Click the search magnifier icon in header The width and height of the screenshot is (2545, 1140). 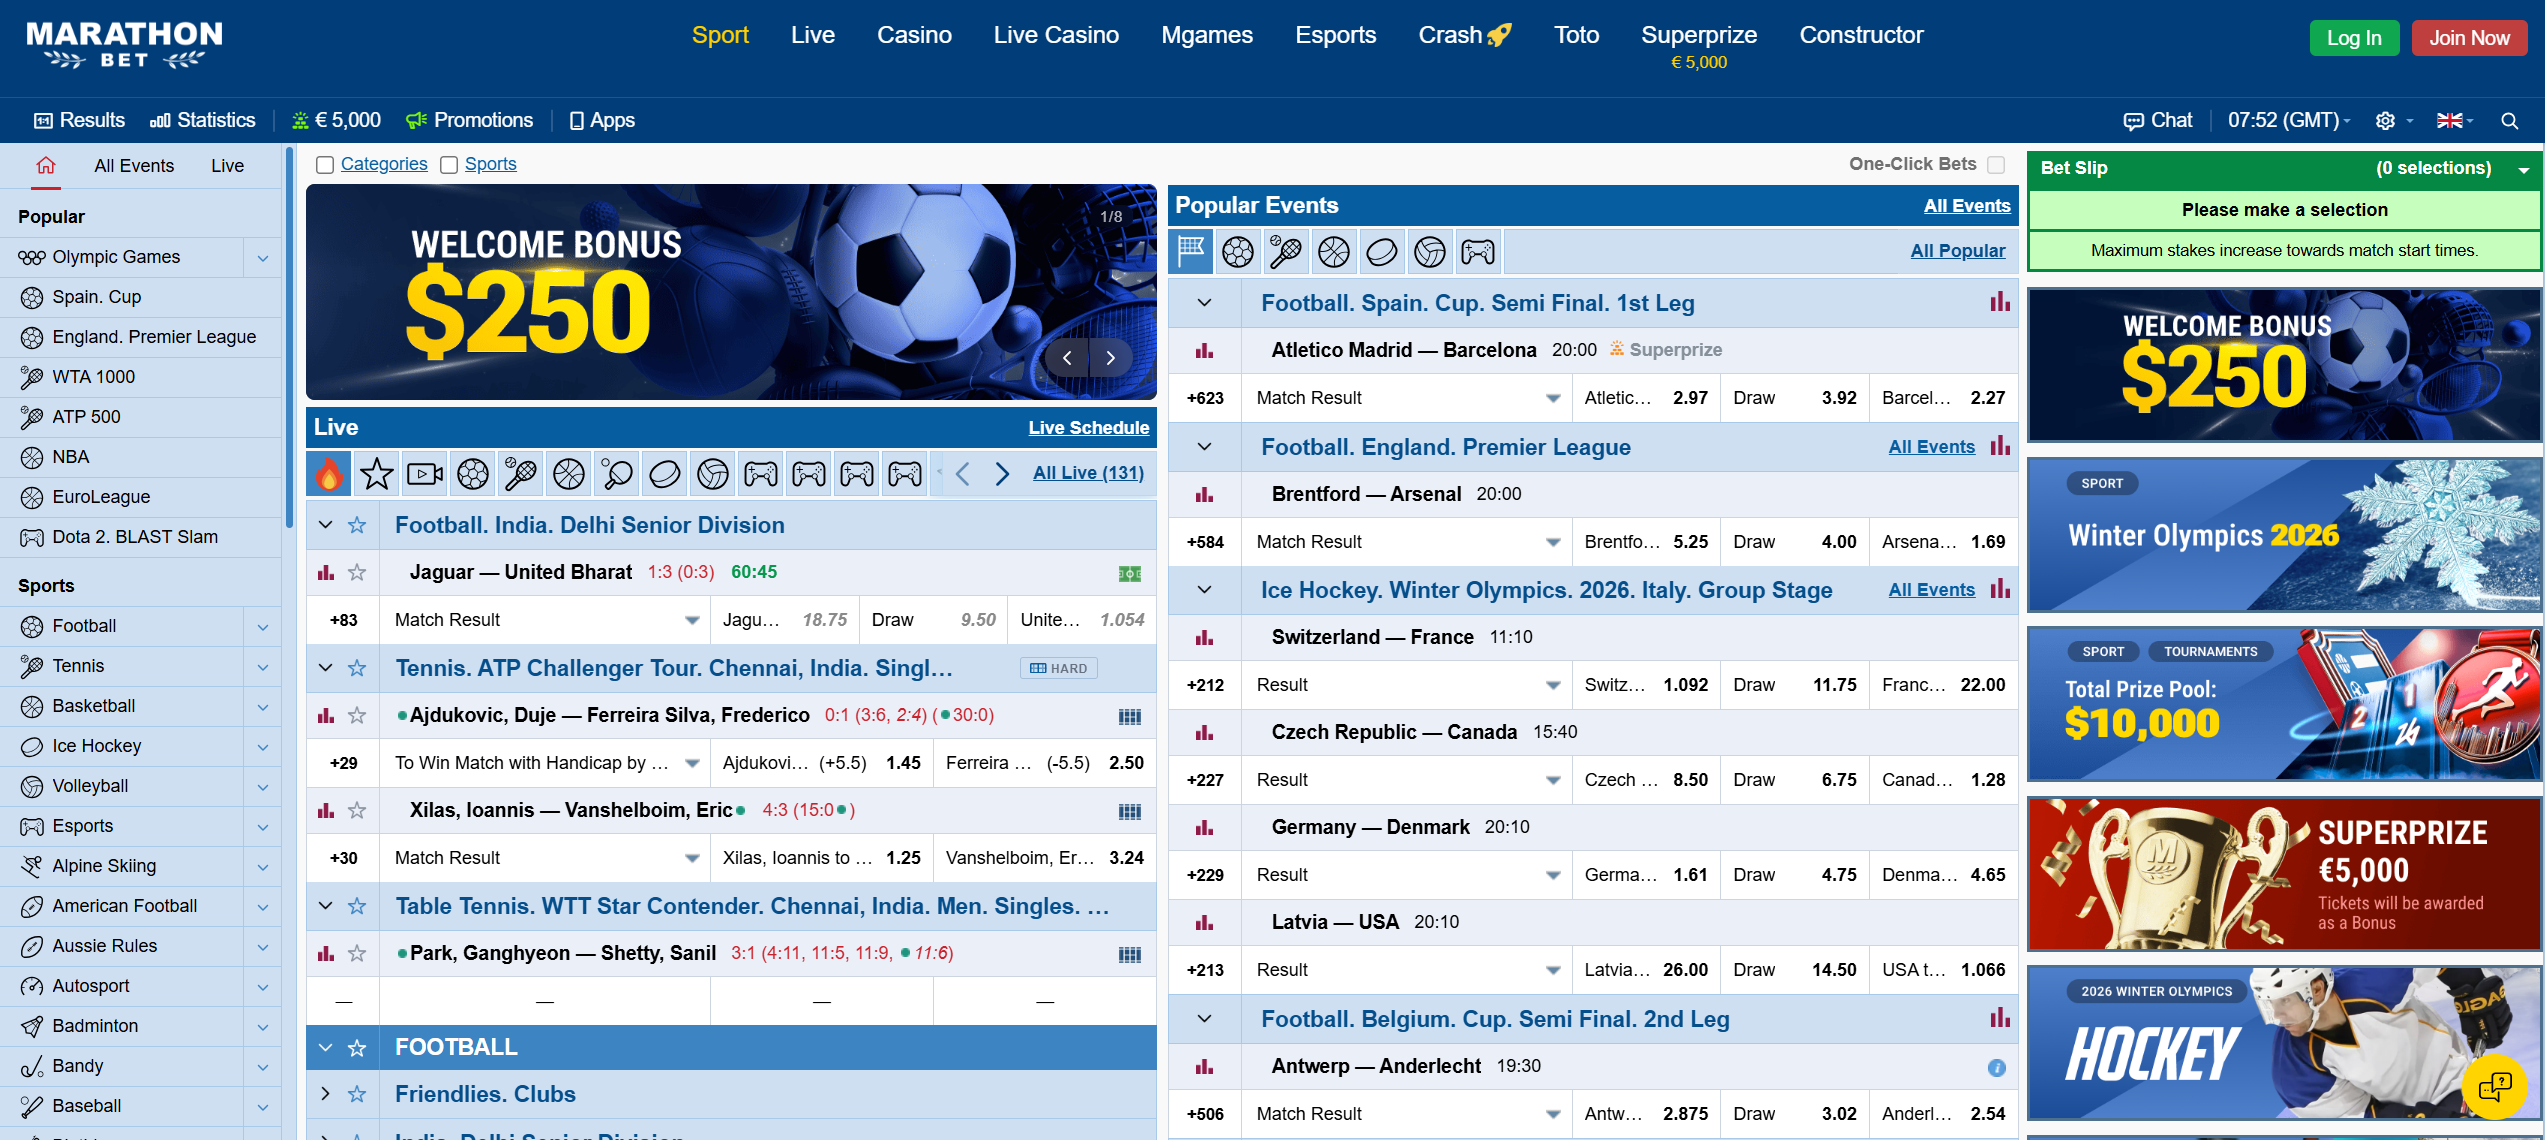(x=2509, y=121)
